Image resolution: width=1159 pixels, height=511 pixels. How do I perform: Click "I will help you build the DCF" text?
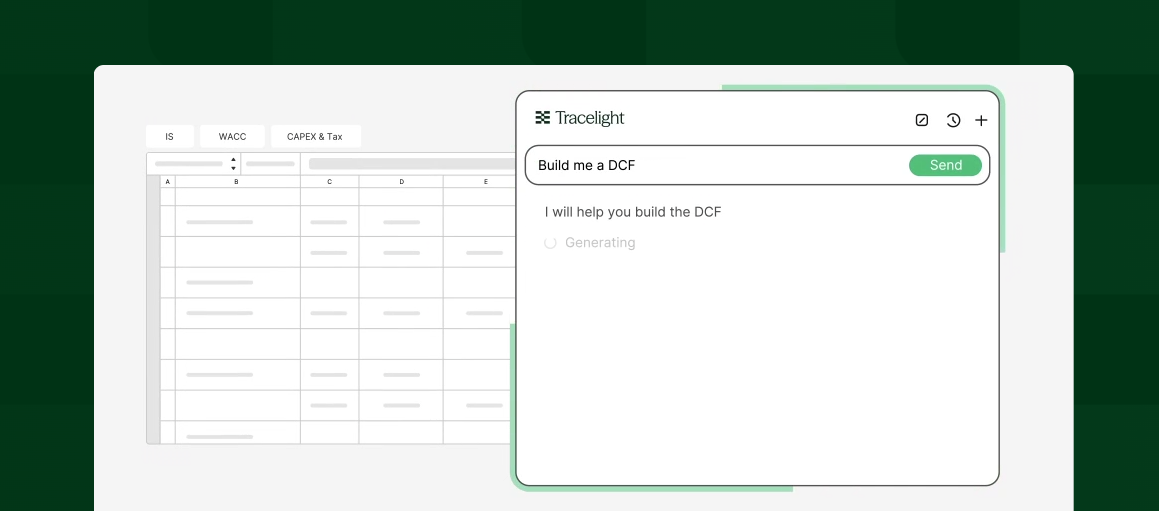(x=633, y=212)
